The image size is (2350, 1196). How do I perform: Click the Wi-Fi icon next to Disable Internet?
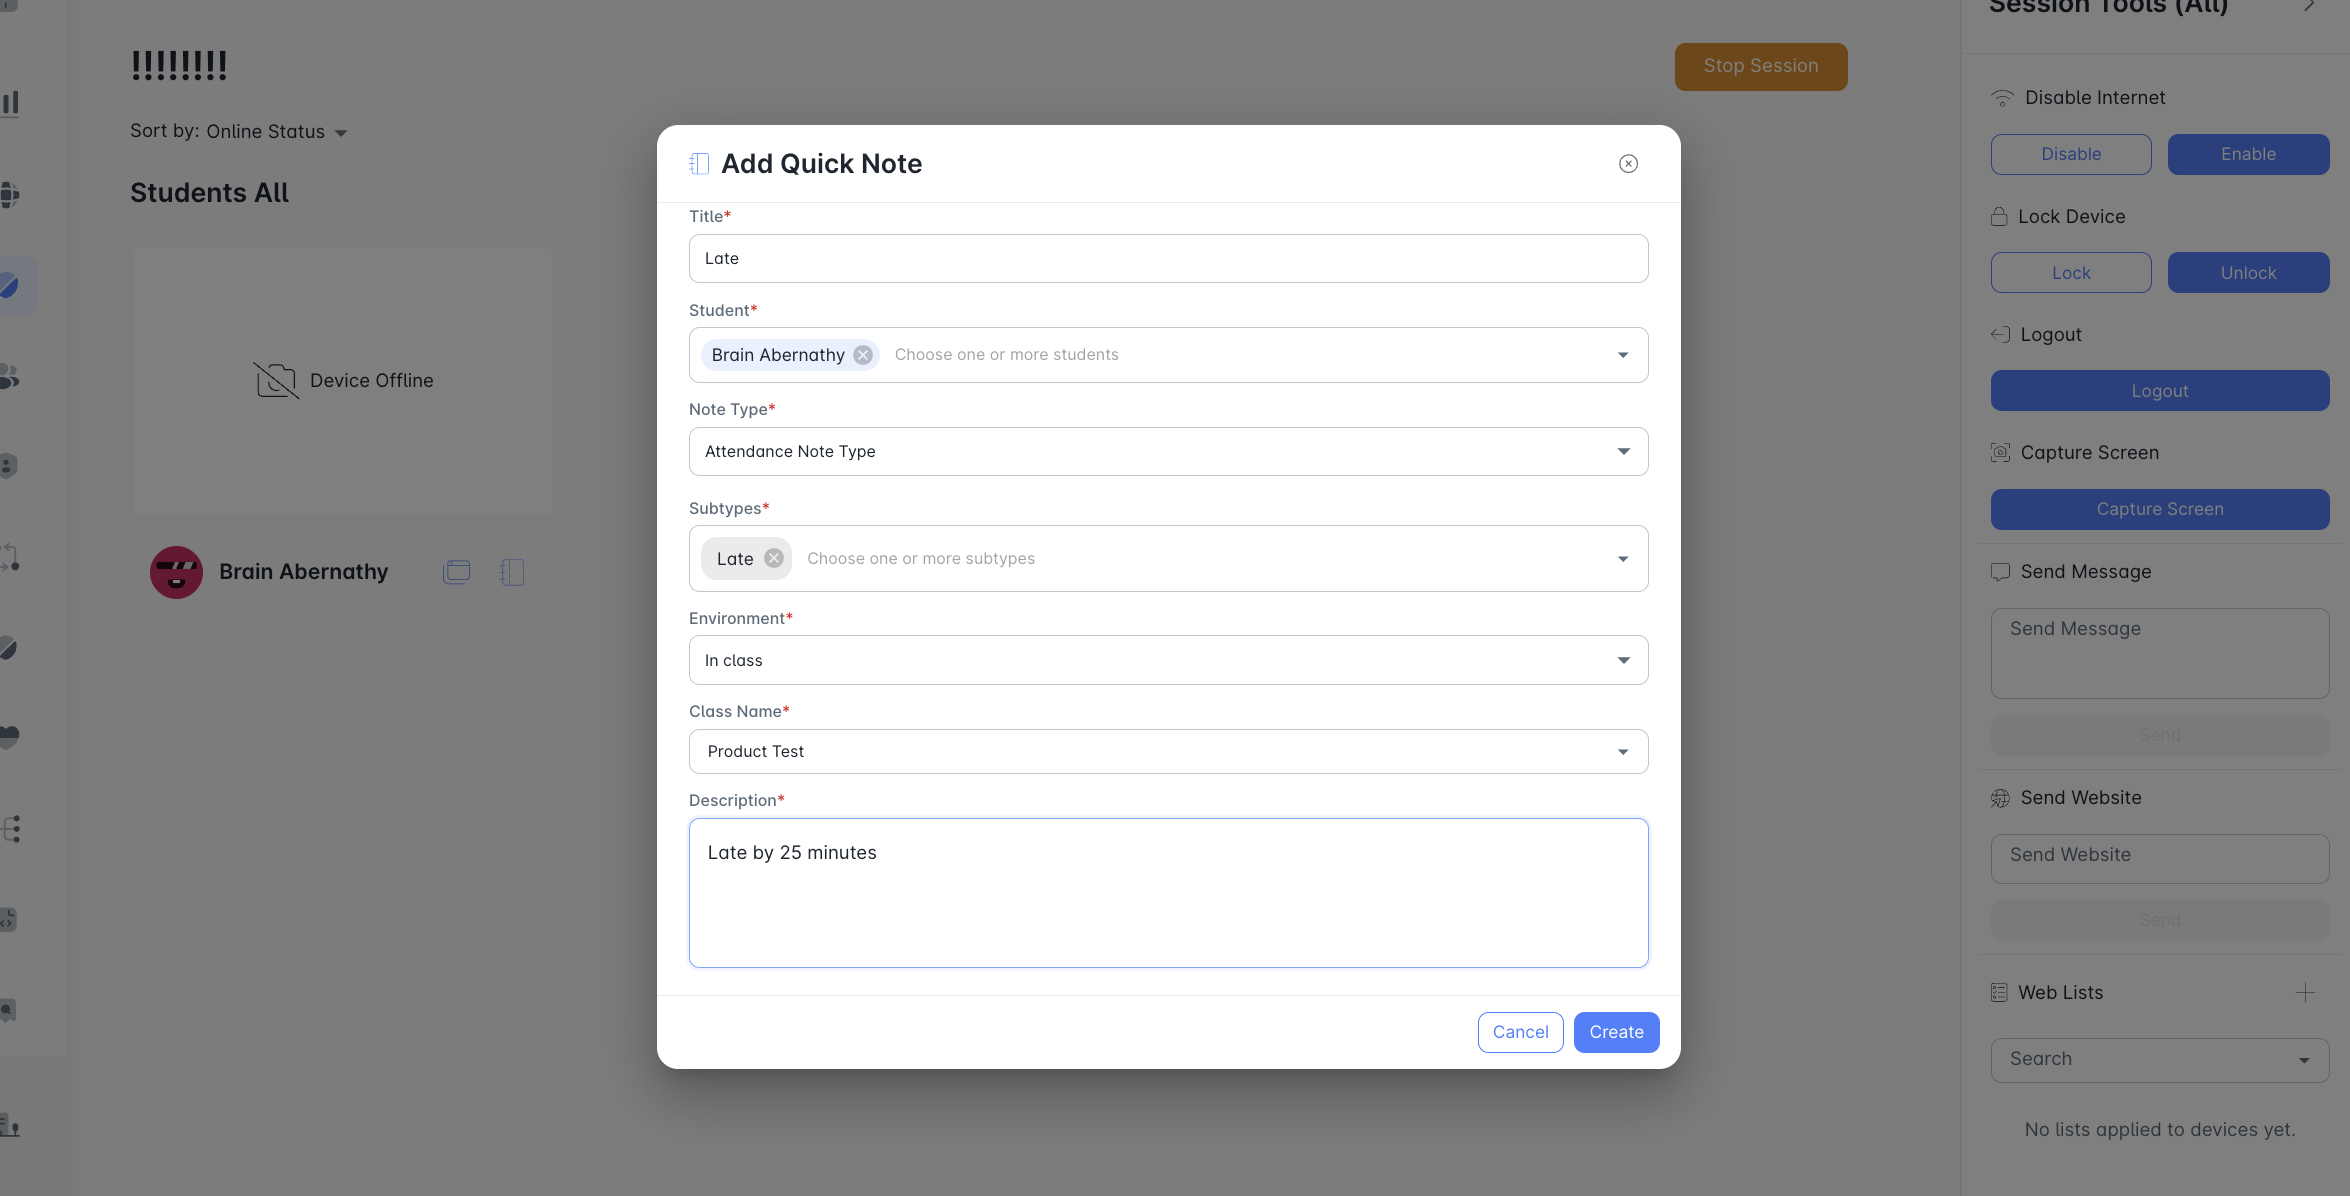[x=2002, y=98]
